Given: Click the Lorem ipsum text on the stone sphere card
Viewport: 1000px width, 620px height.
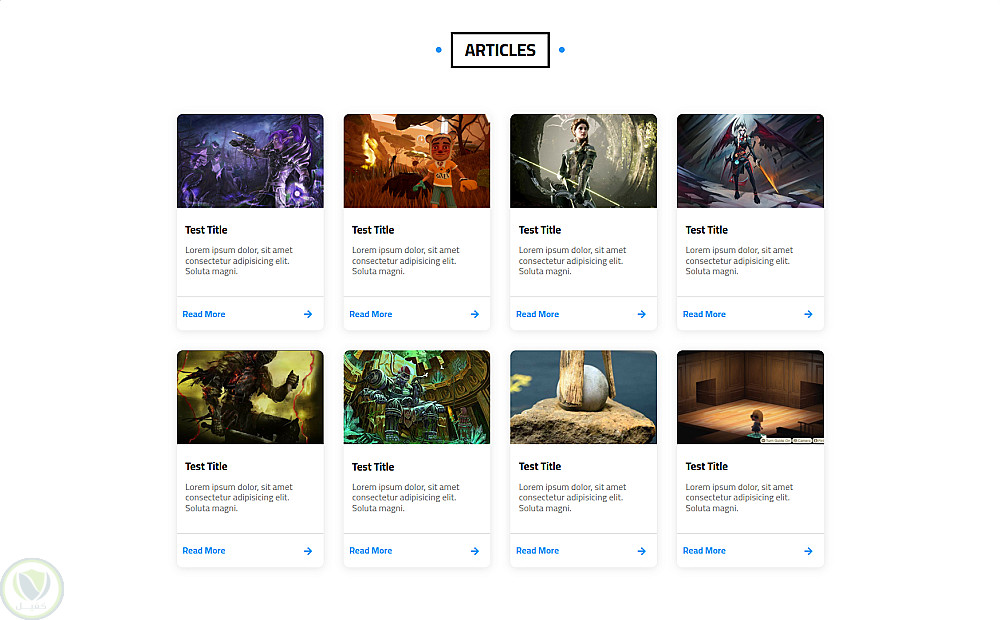Looking at the screenshot, I should [572, 498].
